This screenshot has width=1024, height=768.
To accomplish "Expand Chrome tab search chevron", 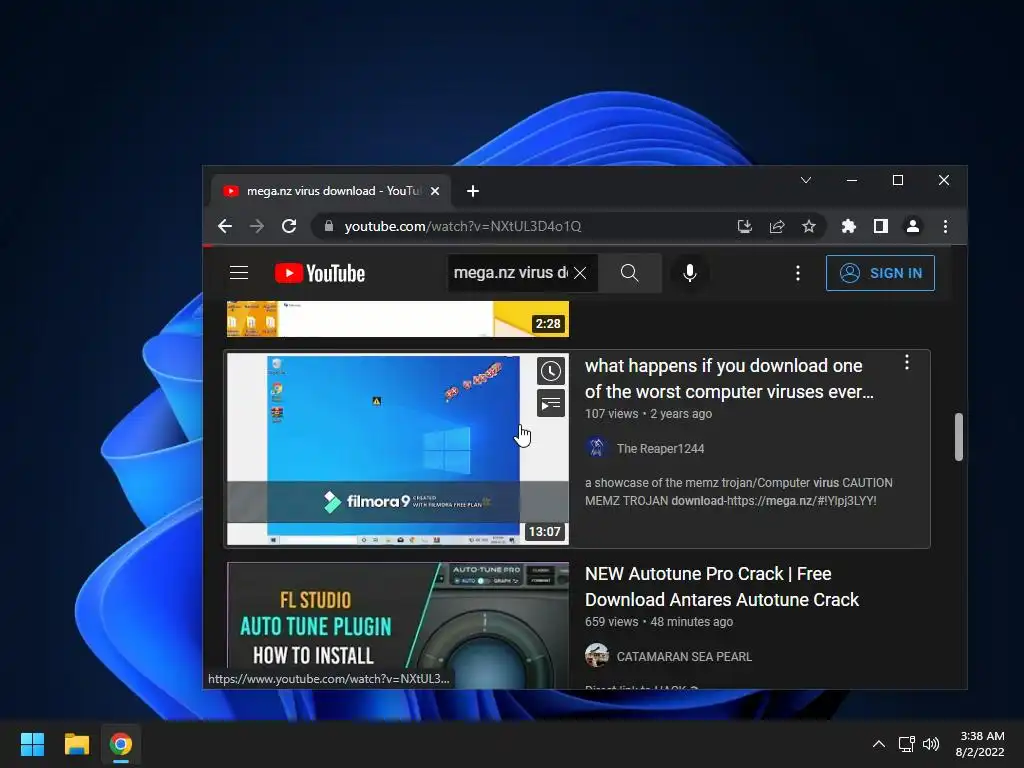I will pos(806,180).
